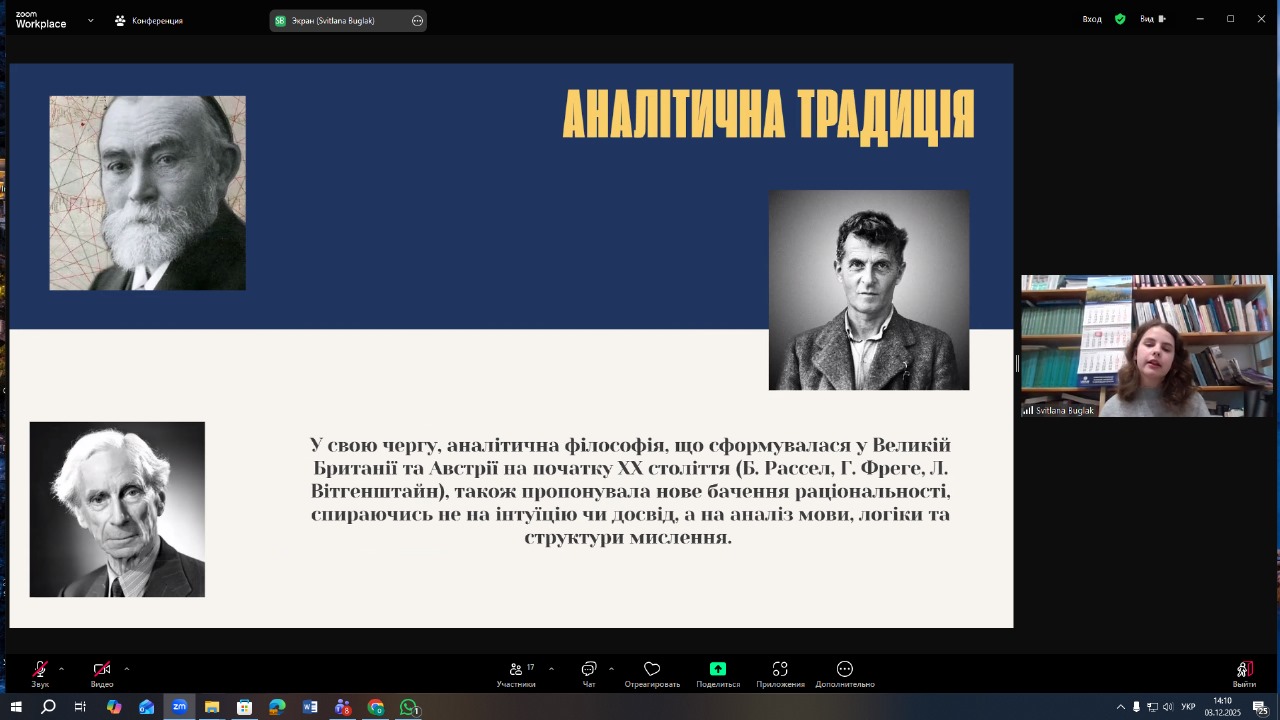This screenshot has width=1280, height=720.
Task: Open the Отреагировать reactions menu
Action: [652, 670]
